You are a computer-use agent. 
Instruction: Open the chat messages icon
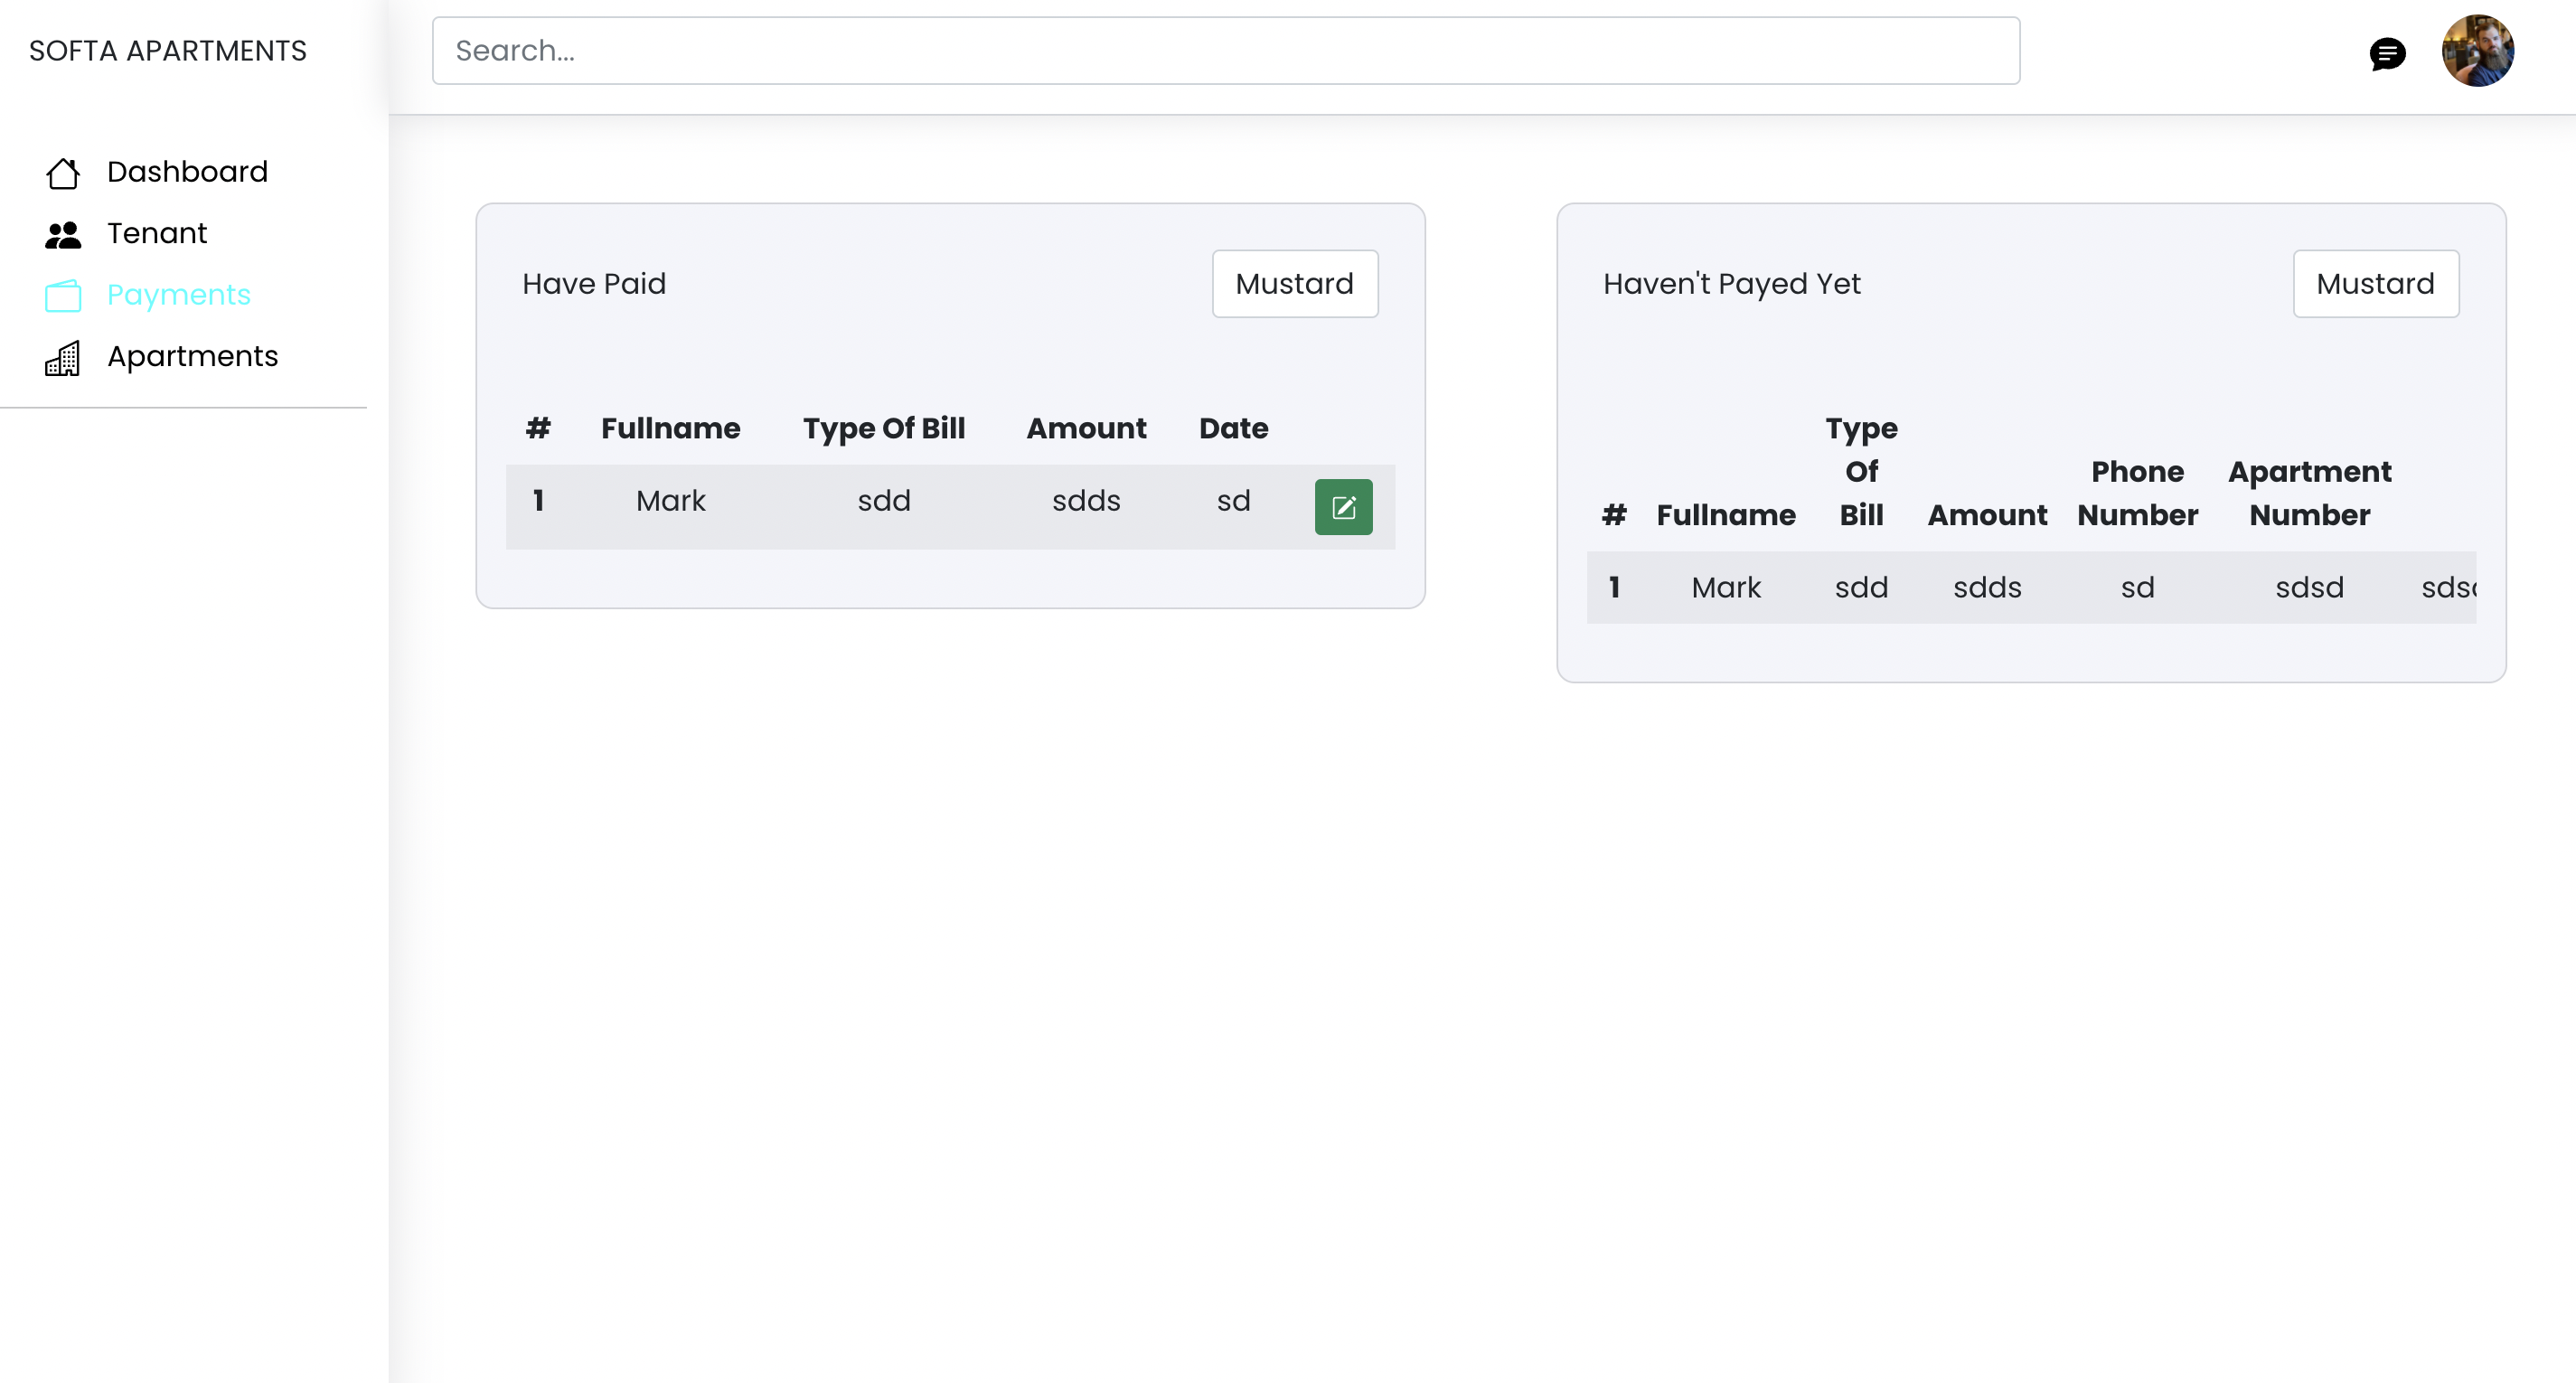tap(2387, 53)
